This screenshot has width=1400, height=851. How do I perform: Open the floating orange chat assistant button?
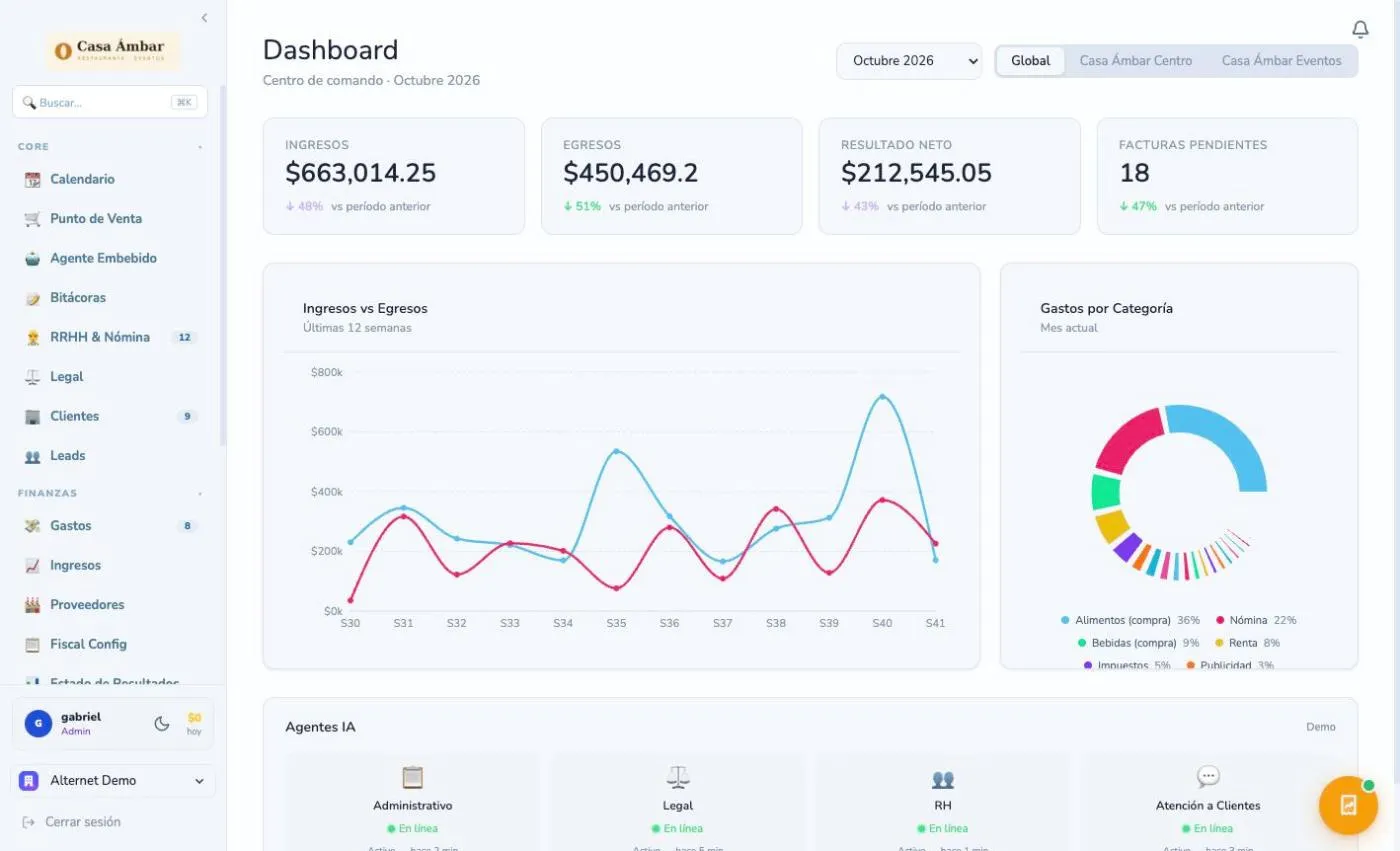coord(1348,805)
